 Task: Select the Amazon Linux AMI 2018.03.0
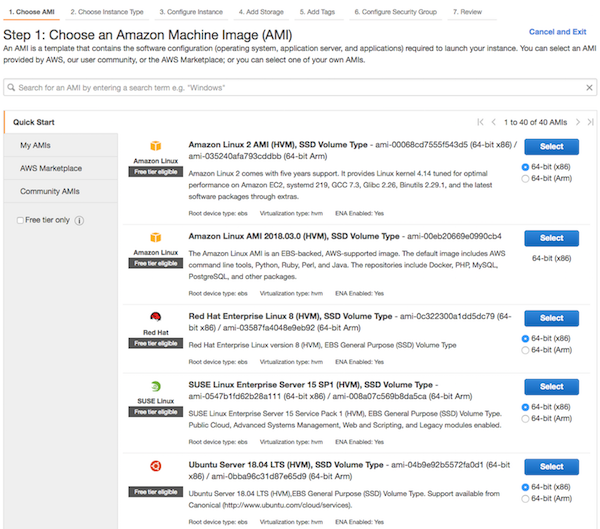(x=551, y=238)
